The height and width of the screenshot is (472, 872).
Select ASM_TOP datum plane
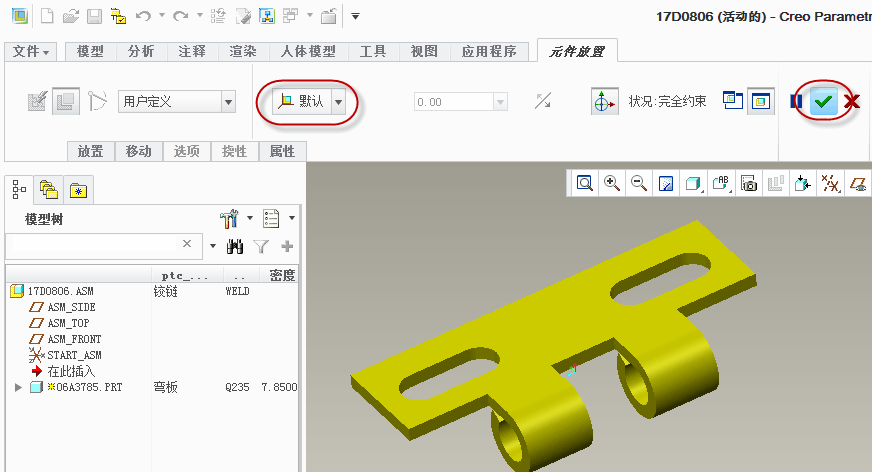(x=68, y=323)
